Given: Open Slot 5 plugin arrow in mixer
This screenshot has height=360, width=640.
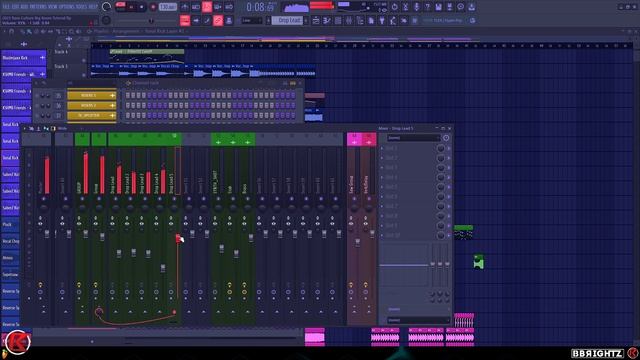Looking at the screenshot, I should point(382,187).
